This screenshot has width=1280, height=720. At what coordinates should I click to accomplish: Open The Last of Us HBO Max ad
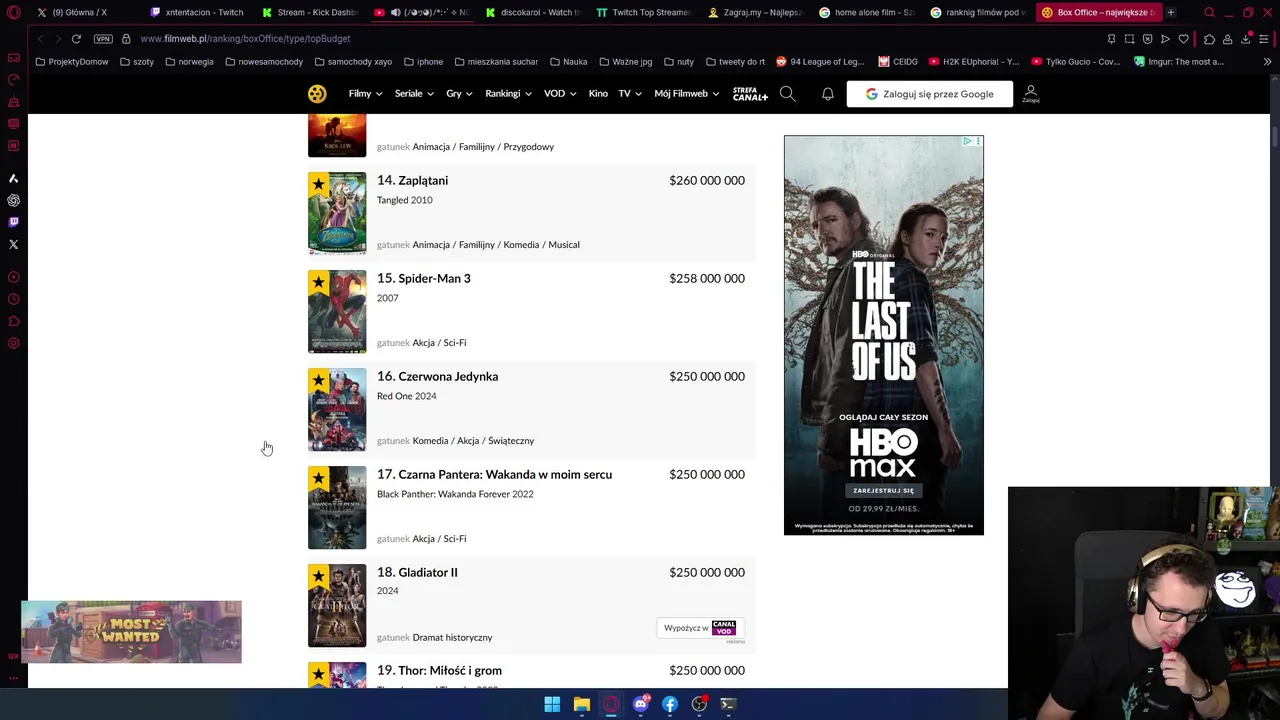(x=884, y=335)
